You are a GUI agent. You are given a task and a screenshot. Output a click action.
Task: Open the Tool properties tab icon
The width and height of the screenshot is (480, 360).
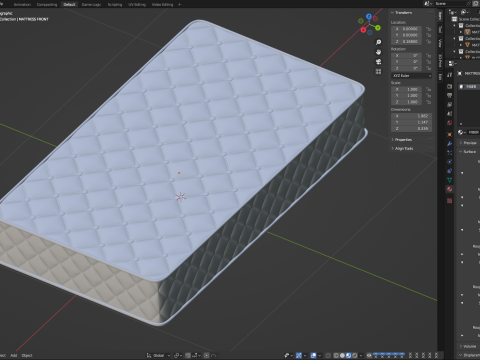(450, 75)
